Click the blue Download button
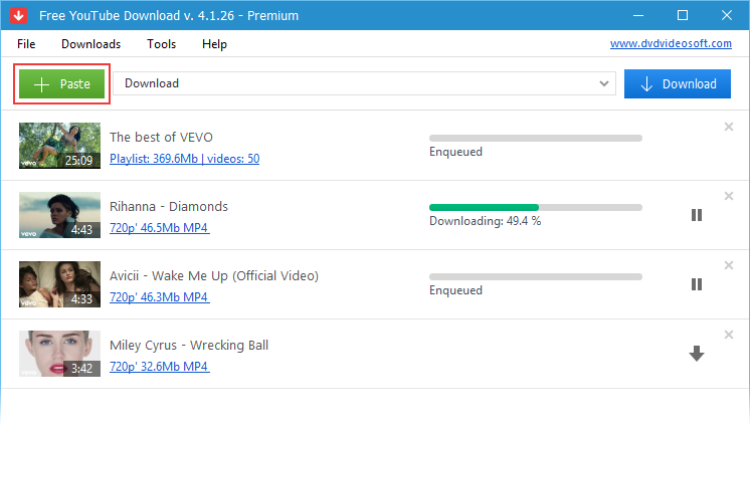The width and height of the screenshot is (750, 500). pyautogui.click(x=677, y=84)
